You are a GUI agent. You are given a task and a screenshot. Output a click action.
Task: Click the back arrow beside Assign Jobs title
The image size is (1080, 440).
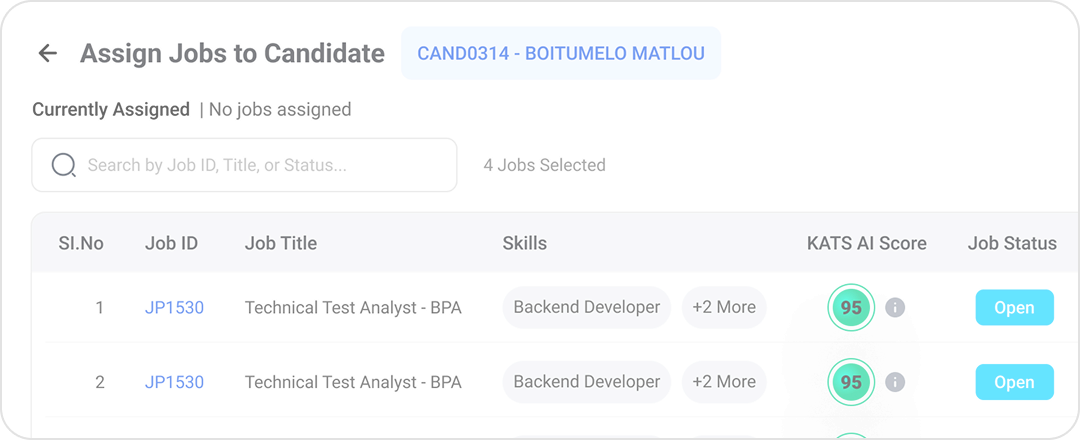point(47,54)
